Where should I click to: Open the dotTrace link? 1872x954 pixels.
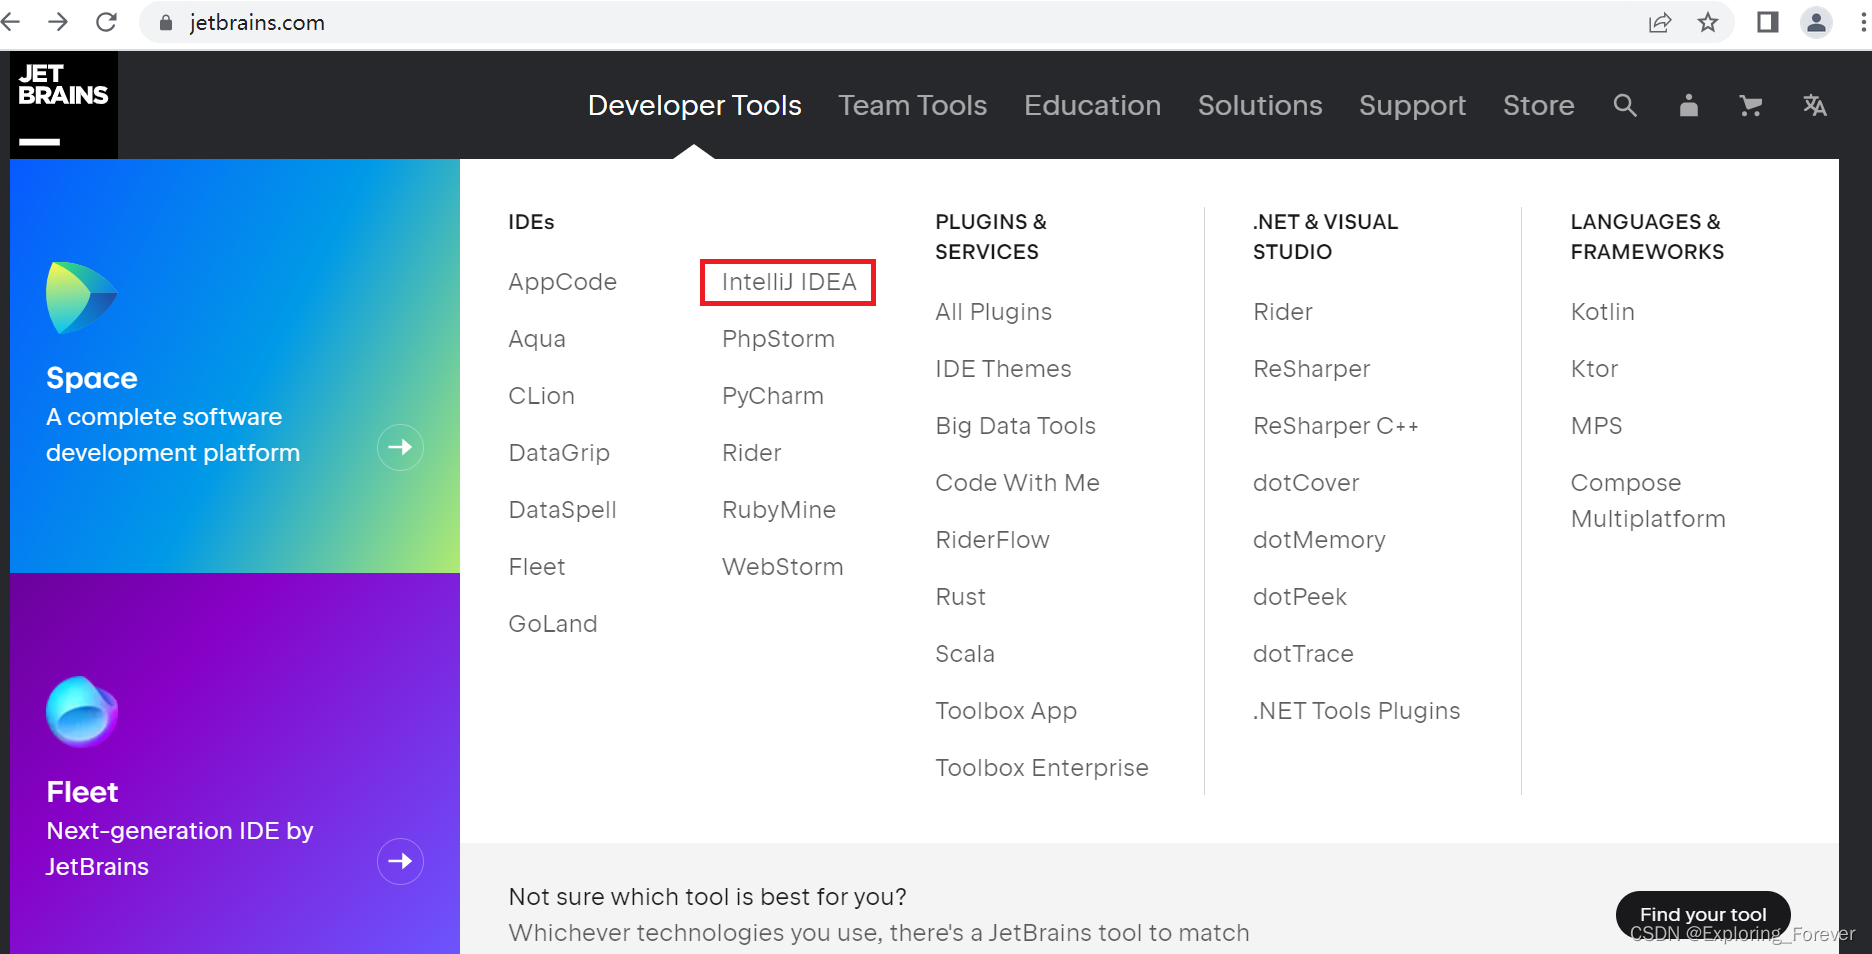point(1303,654)
